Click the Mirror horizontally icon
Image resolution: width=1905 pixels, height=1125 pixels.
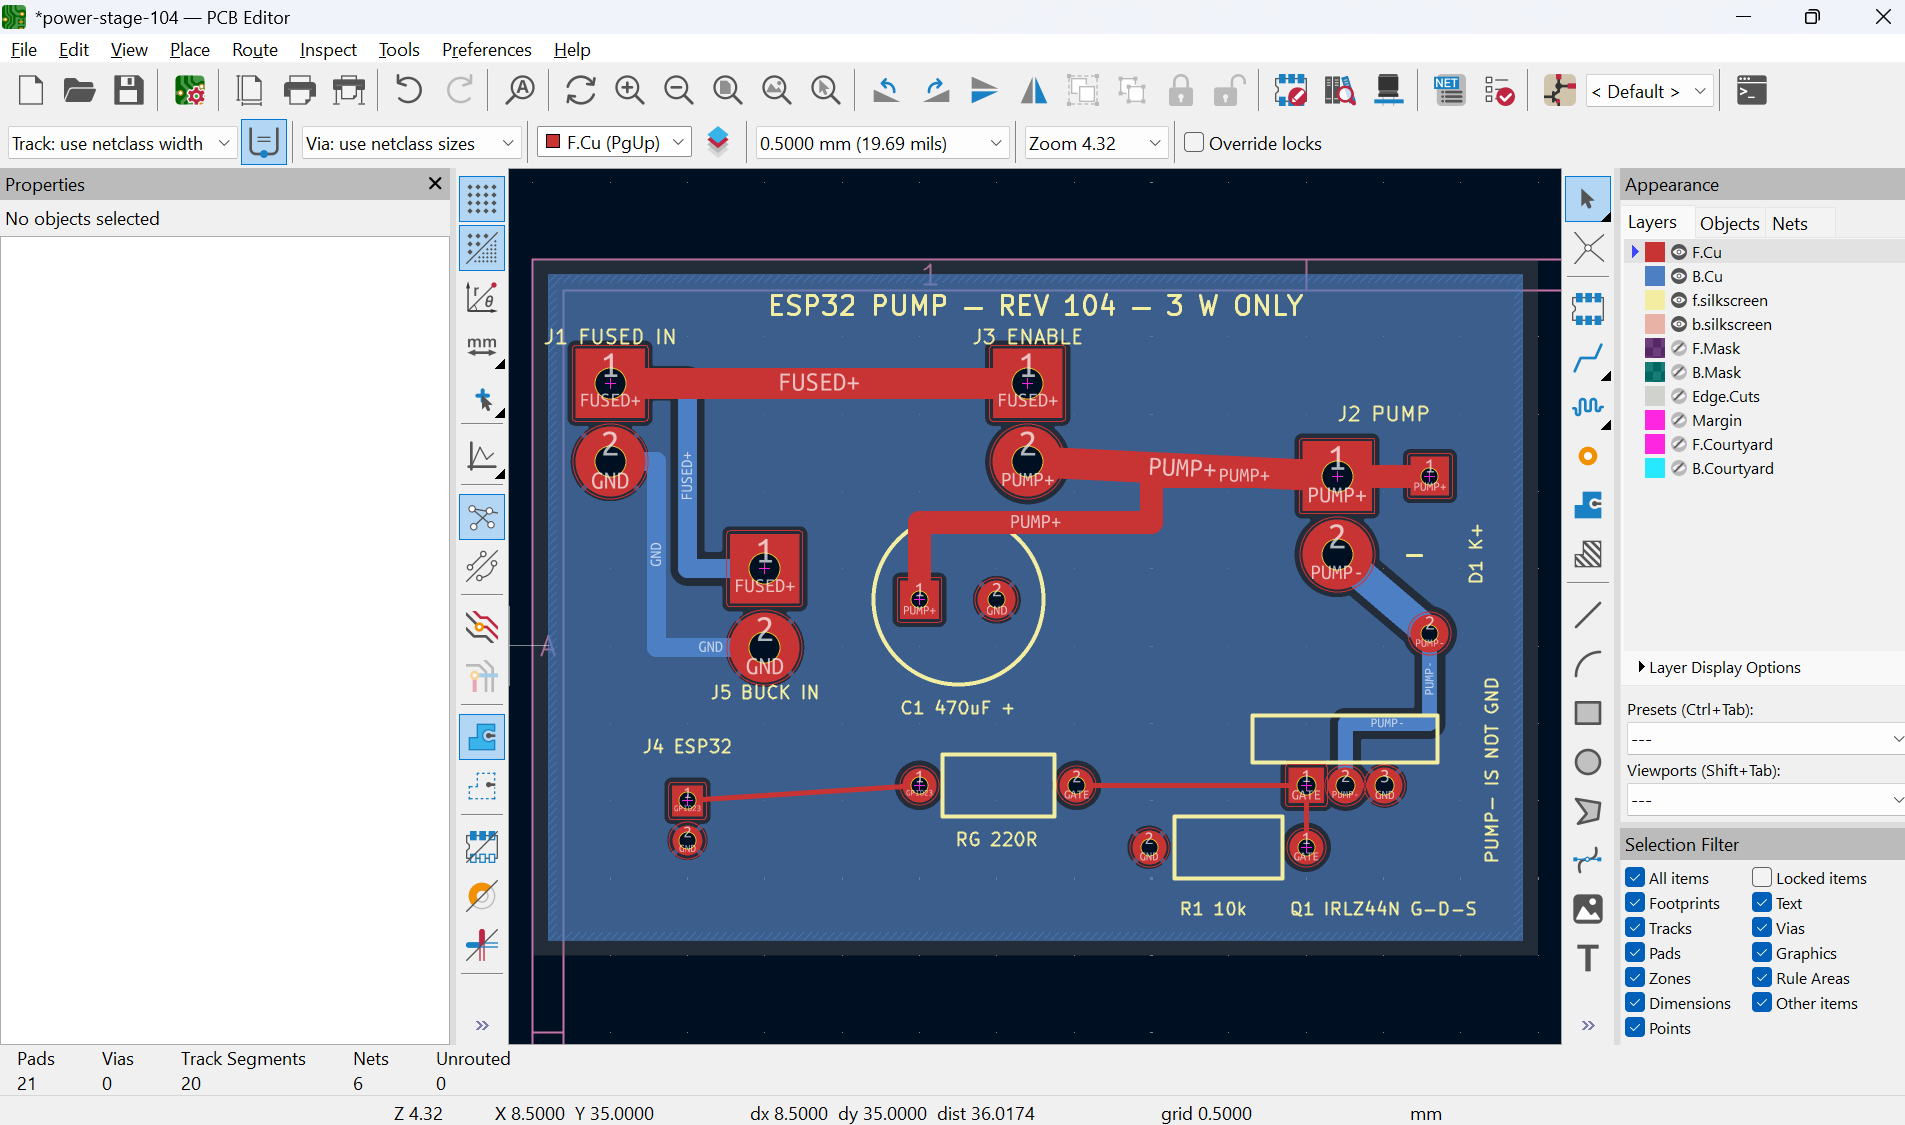1033,91
